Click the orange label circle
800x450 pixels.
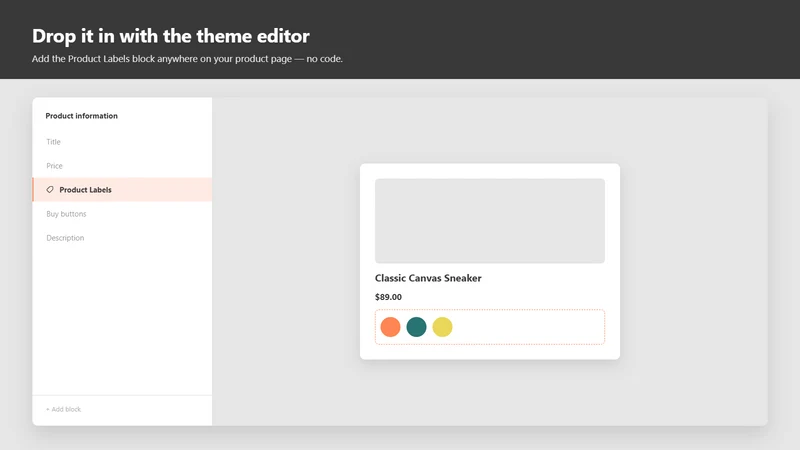390,327
